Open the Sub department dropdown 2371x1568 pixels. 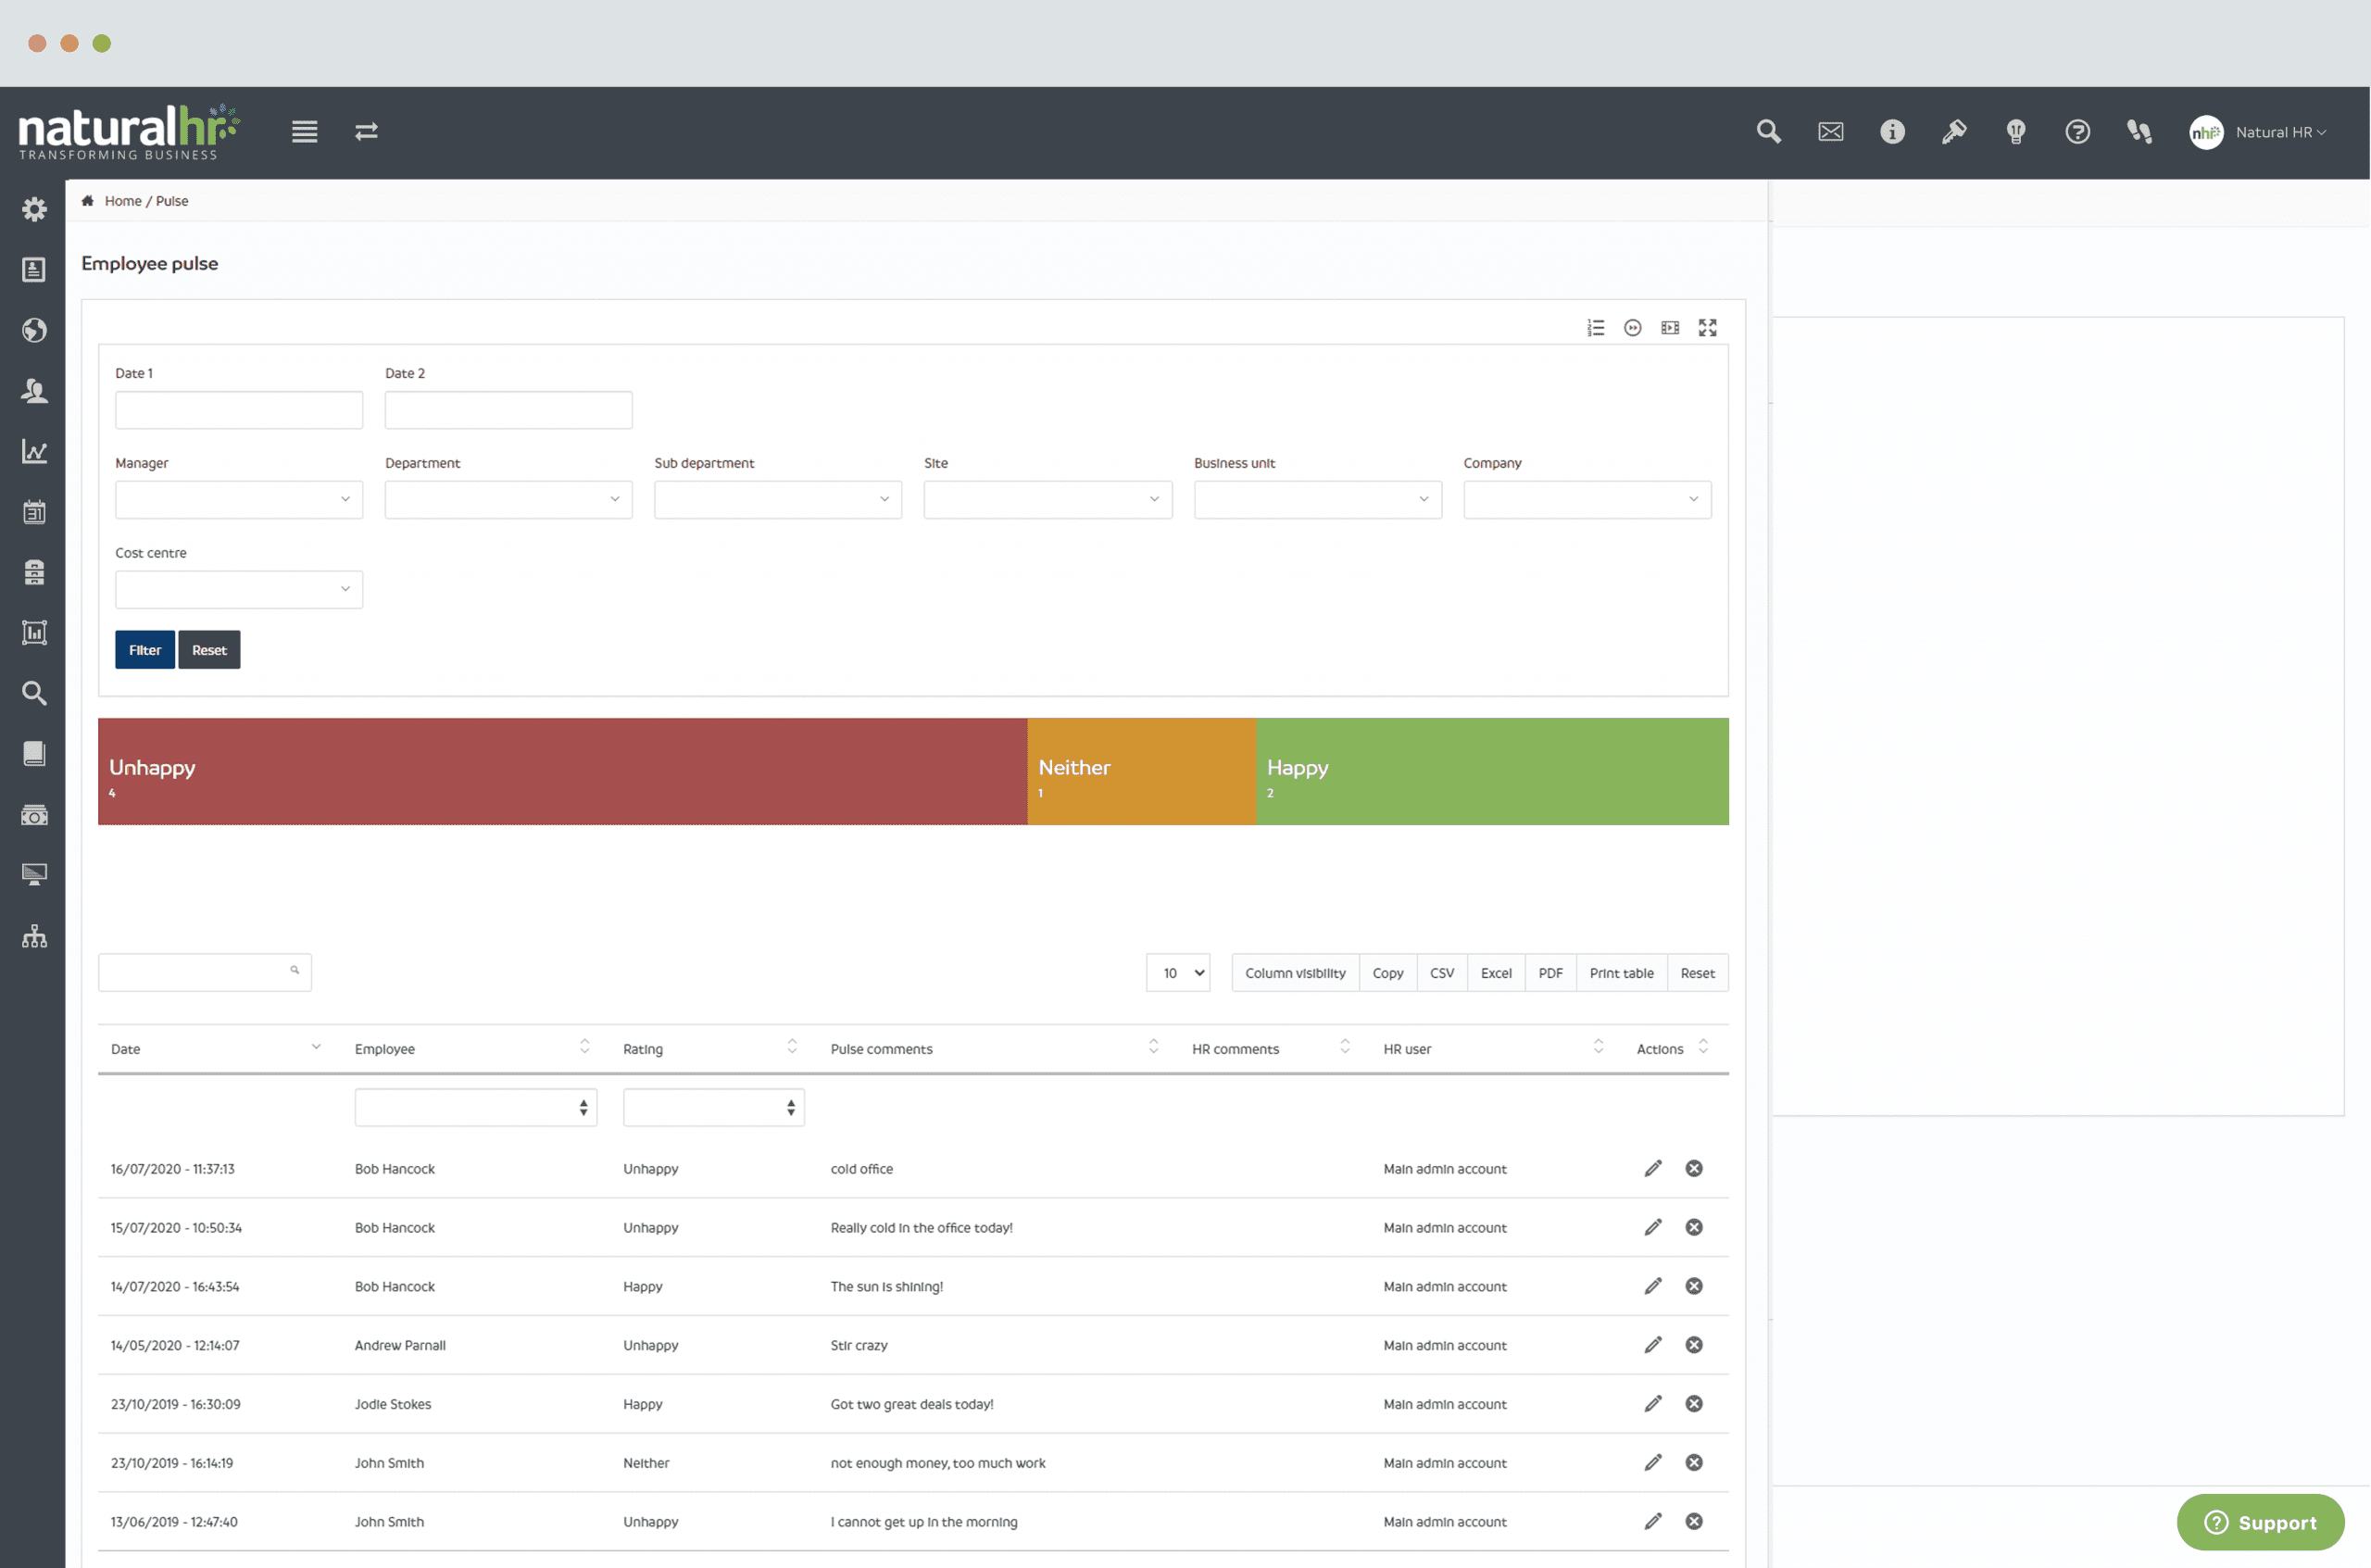click(778, 499)
